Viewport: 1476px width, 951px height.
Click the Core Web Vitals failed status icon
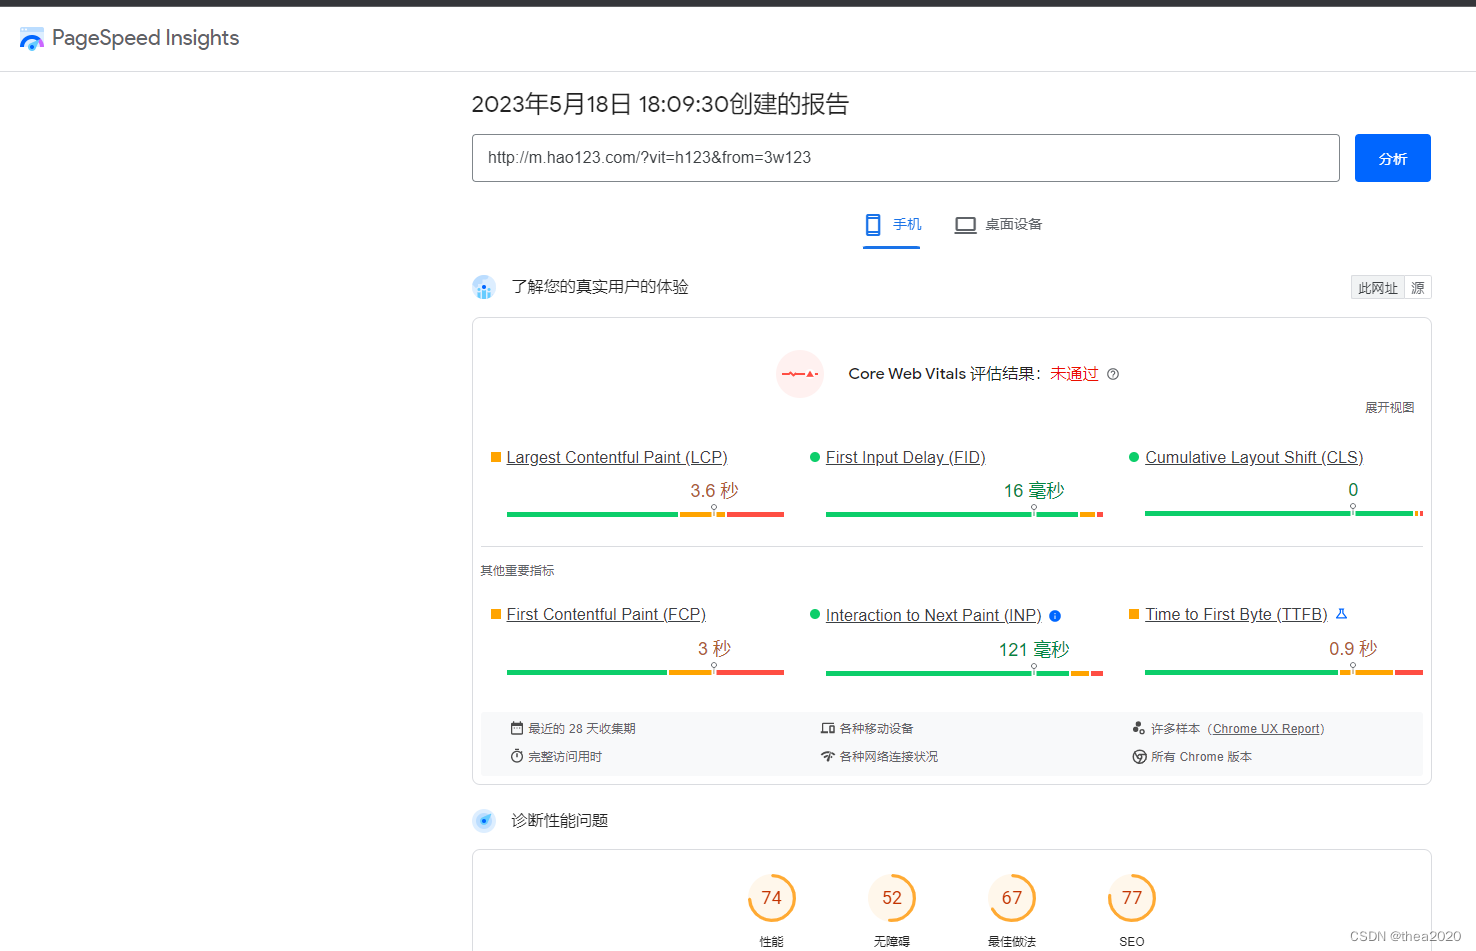point(800,374)
